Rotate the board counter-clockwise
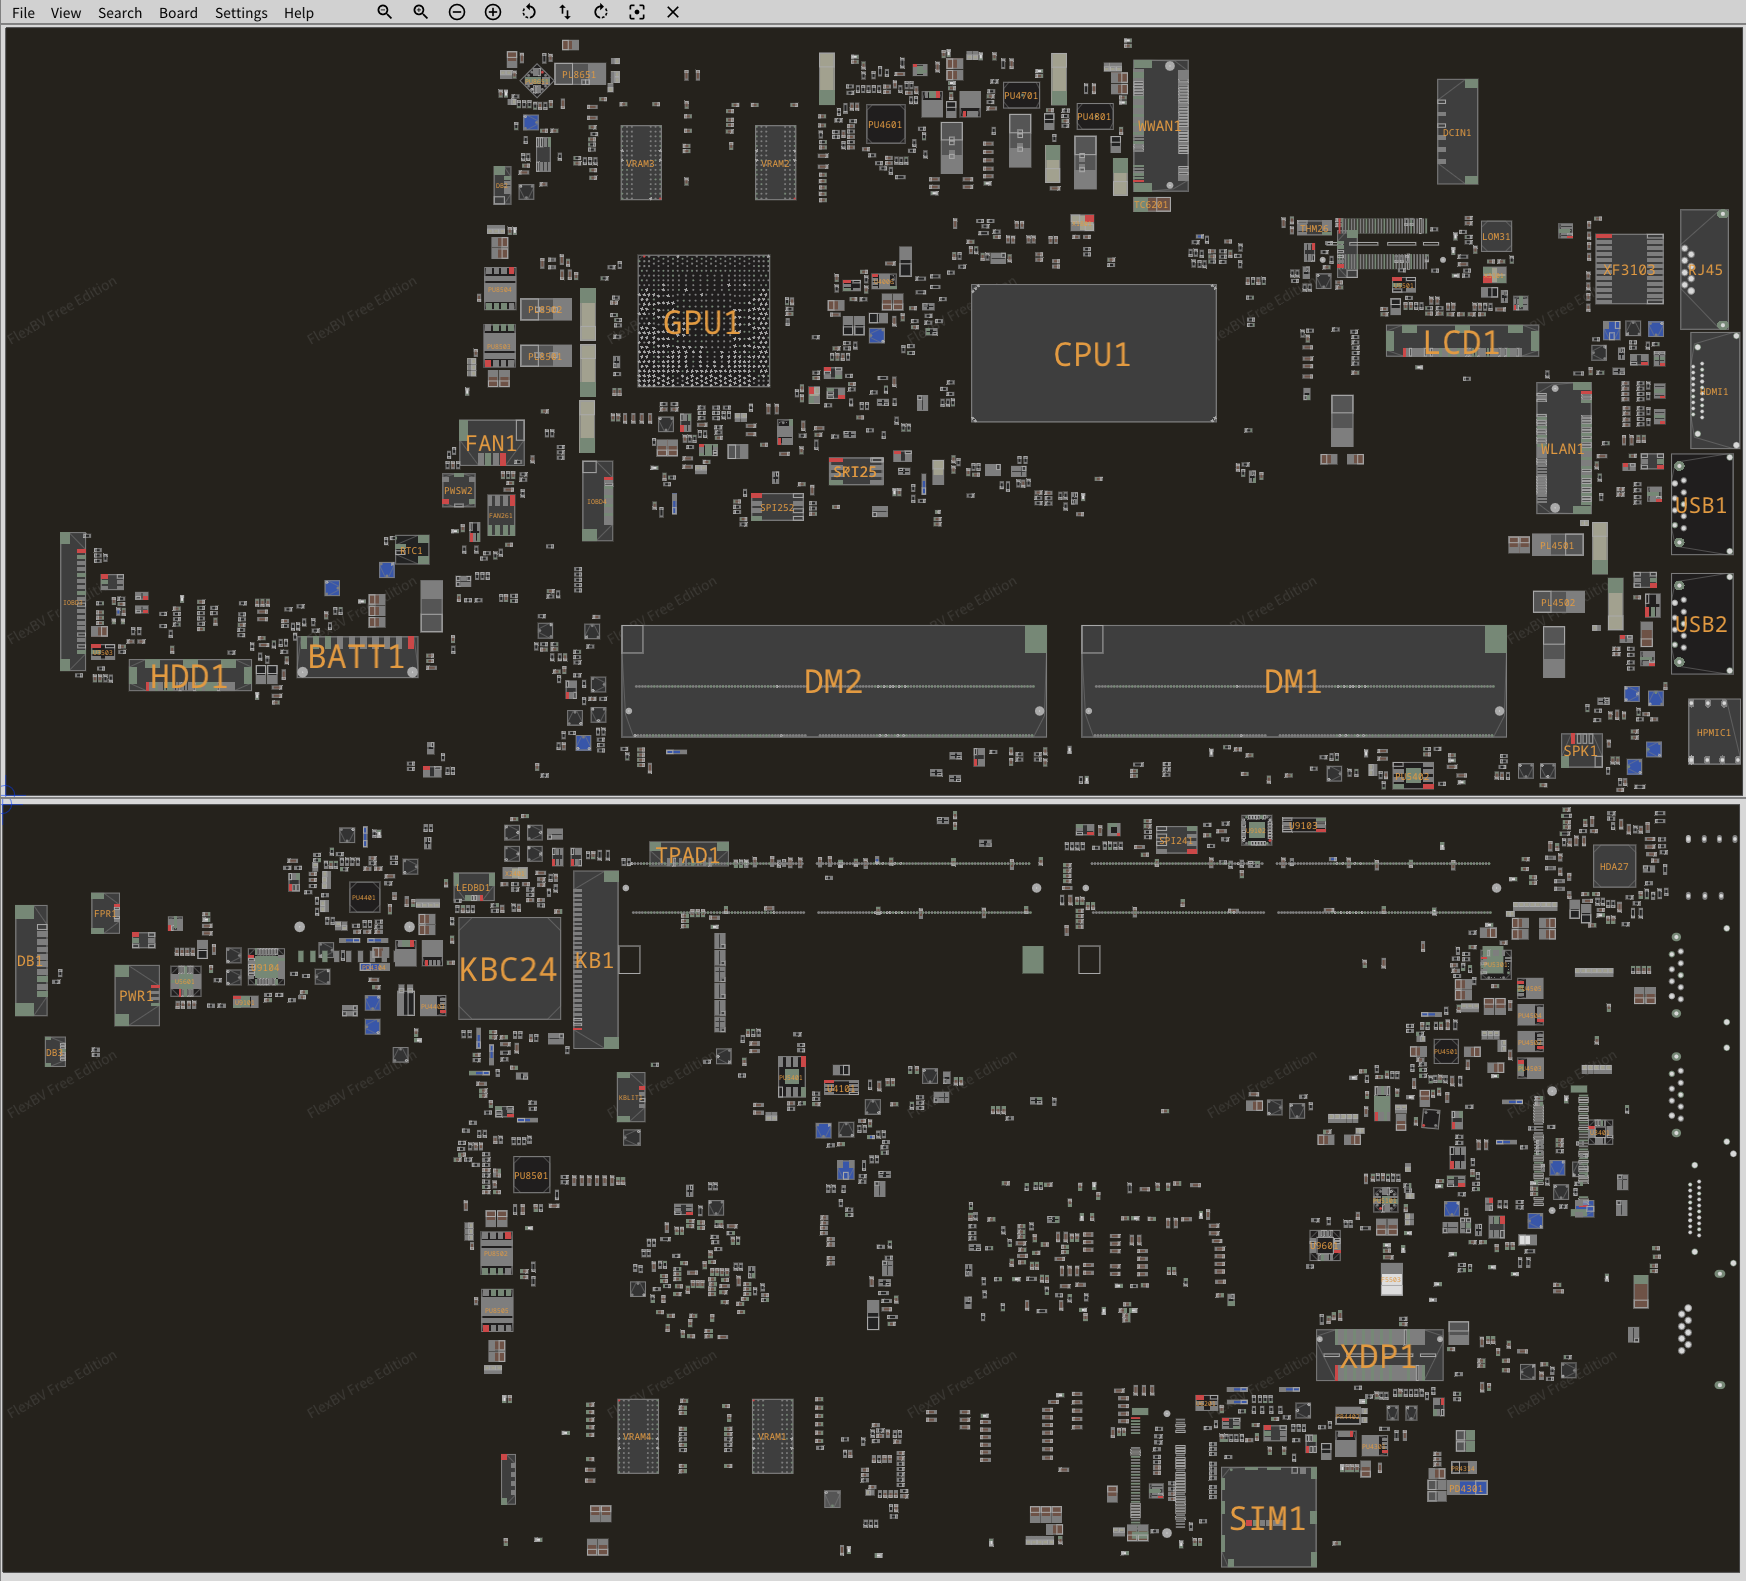Viewport: 1746px width, 1581px height. pyautogui.click(x=529, y=12)
